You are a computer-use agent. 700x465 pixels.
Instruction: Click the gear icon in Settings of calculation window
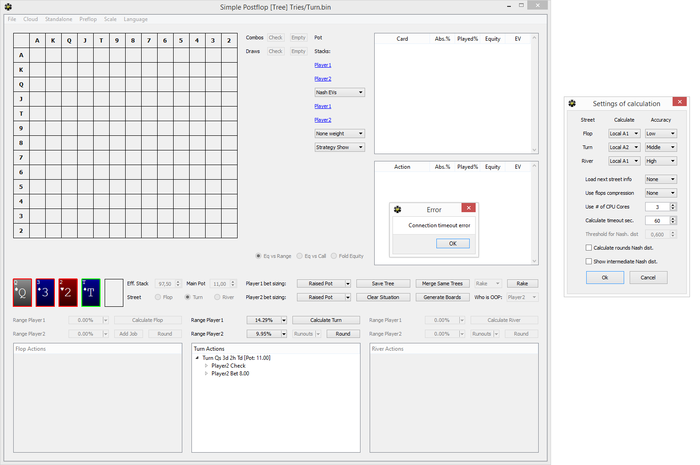(572, 103)
